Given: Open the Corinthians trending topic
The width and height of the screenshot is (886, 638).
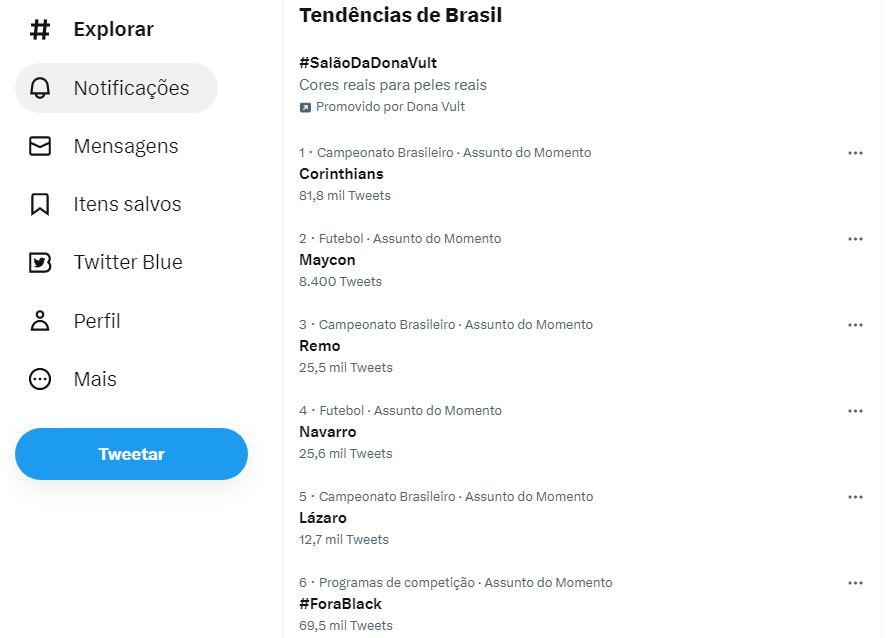Looking at the screenshot, I should 341,174.
